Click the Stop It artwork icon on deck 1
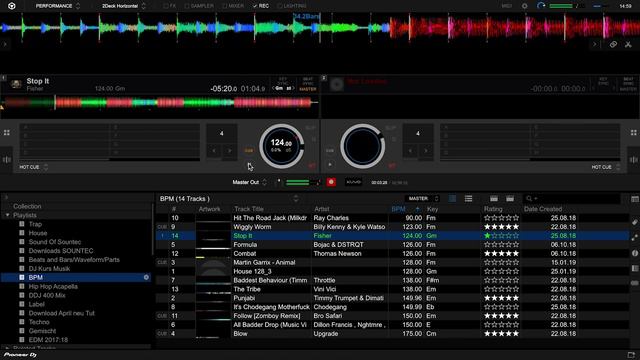This screenshot has width=640, height=360. (x=16, y=84)
